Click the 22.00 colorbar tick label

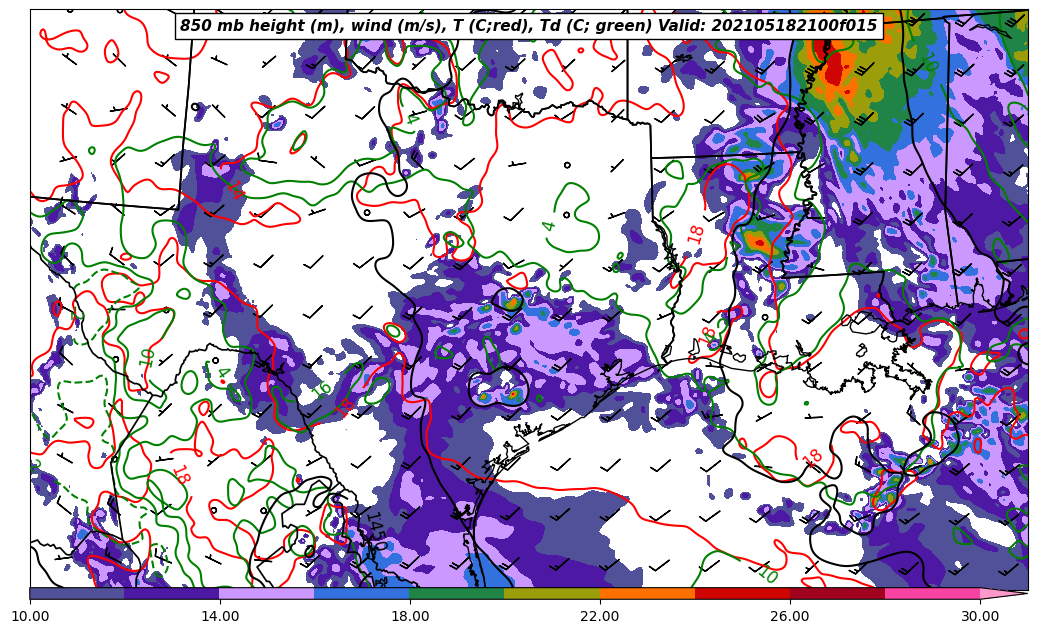pos(600,616)
